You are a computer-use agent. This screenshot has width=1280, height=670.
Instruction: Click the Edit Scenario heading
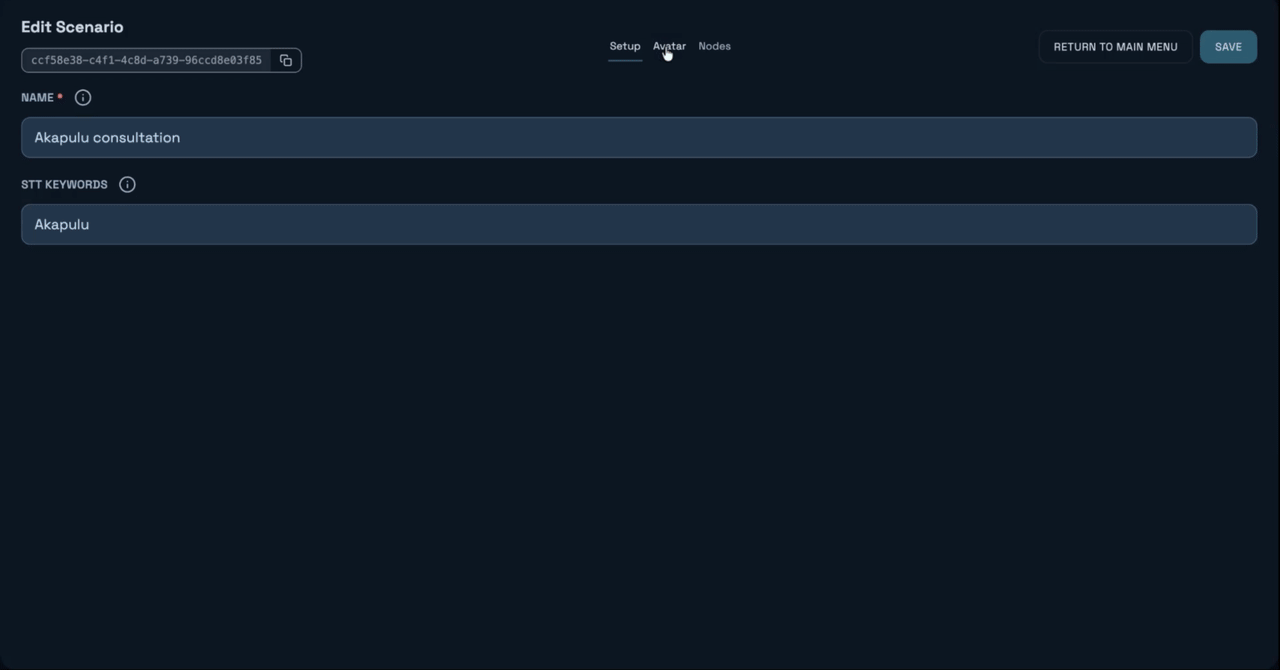click(x=72, y=27)
